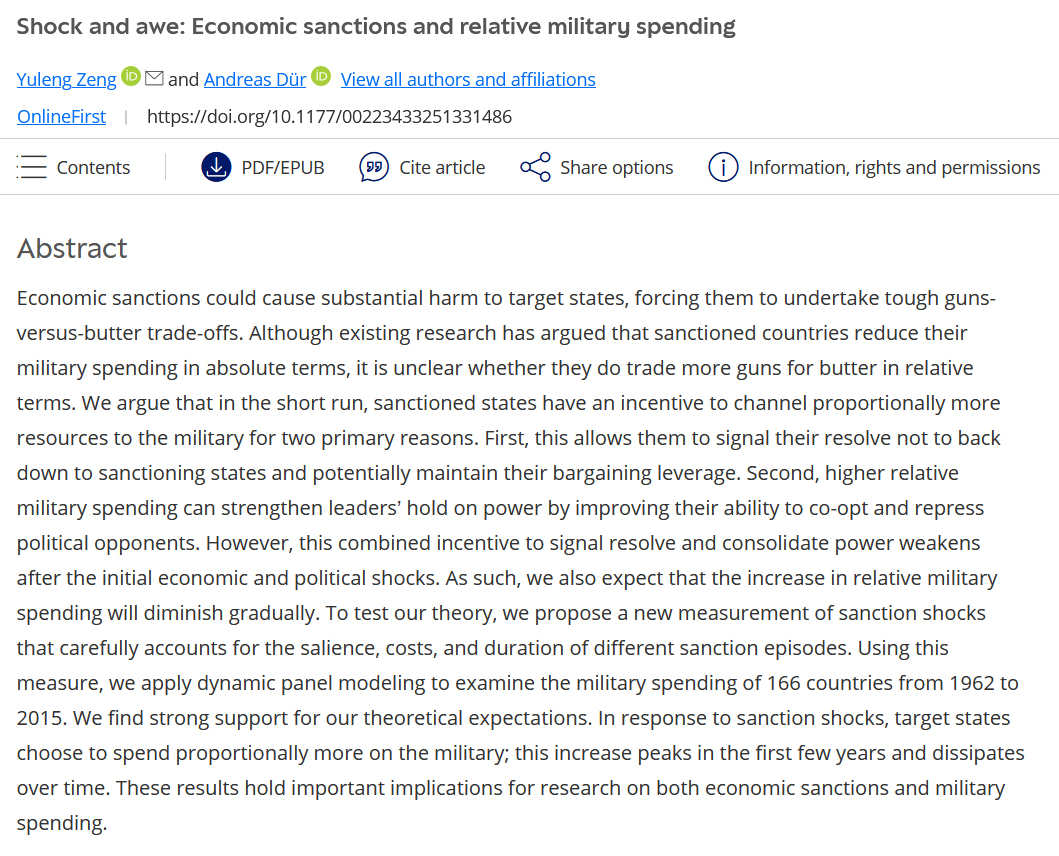Viewport: 1059px width, 856px height.
Task: Click the PDF/EPUB download icon
Action: [x=216, y=167]
